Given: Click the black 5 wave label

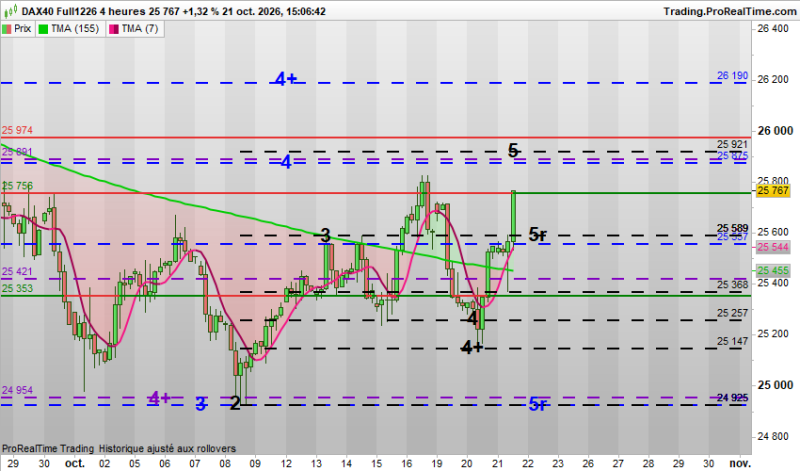Looking at the screenshot, I should (513, 151).
